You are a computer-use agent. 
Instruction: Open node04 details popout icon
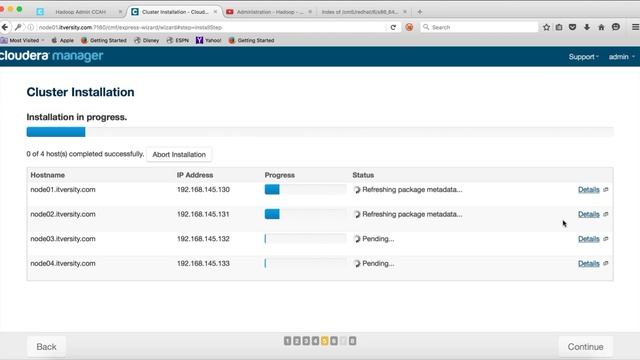point(606,263)
